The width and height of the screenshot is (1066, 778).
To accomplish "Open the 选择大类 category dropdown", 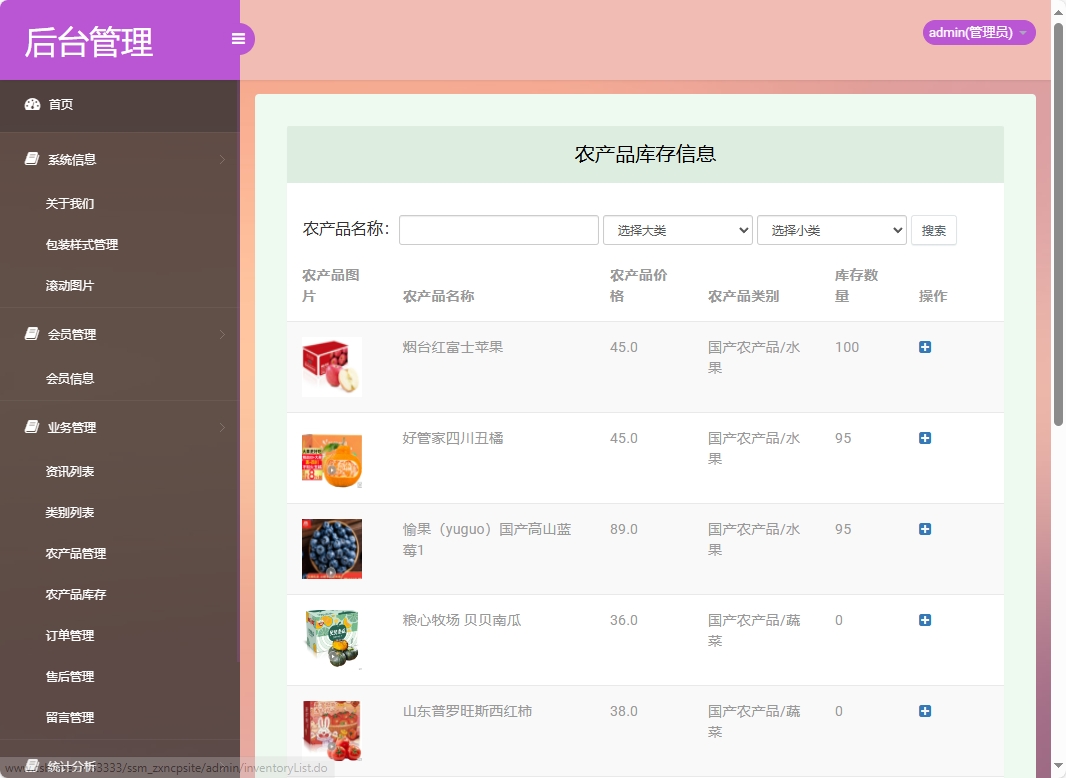I will [x=677, y=230].
